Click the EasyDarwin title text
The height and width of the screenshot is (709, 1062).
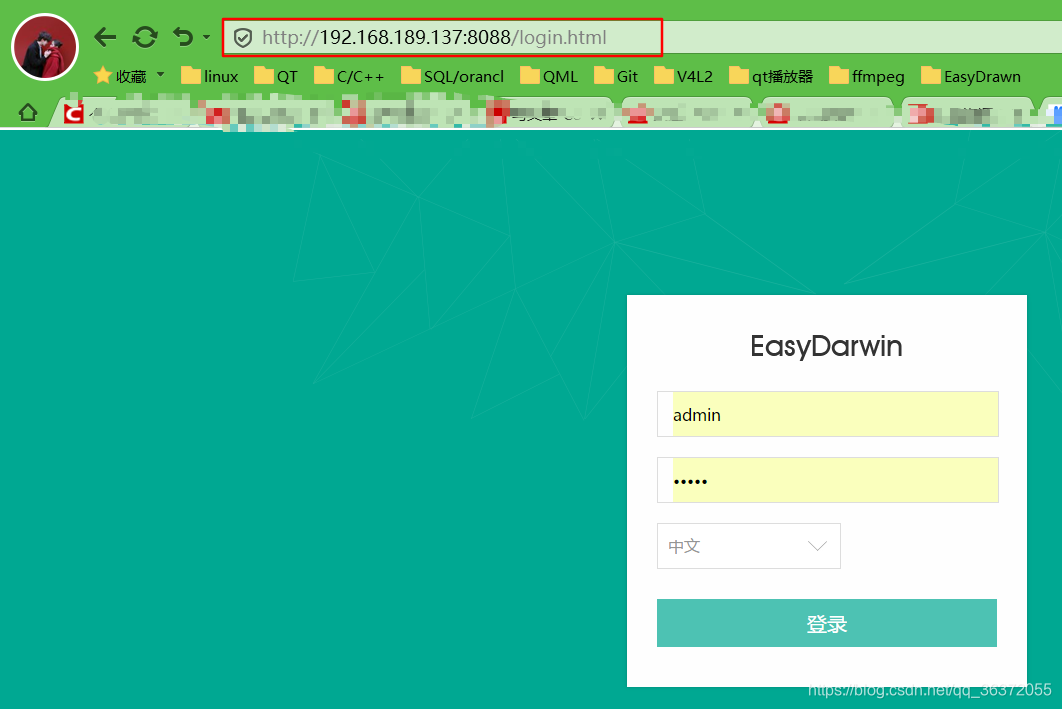pyautogui.click(x=826, y=346)
